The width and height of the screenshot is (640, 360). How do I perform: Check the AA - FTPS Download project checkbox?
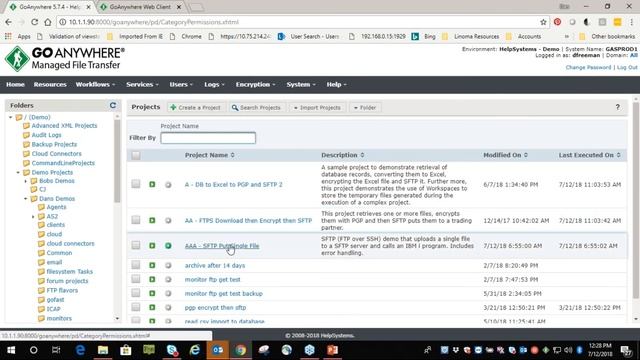tap(136, 220)
